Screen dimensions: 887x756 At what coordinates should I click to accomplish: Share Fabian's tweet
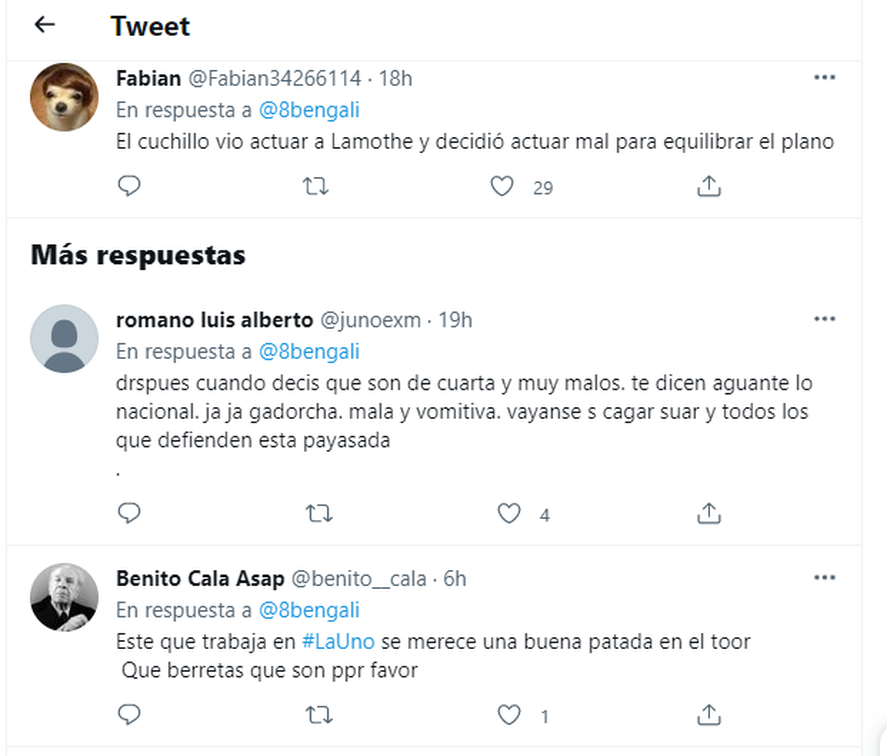pos(708,186)
